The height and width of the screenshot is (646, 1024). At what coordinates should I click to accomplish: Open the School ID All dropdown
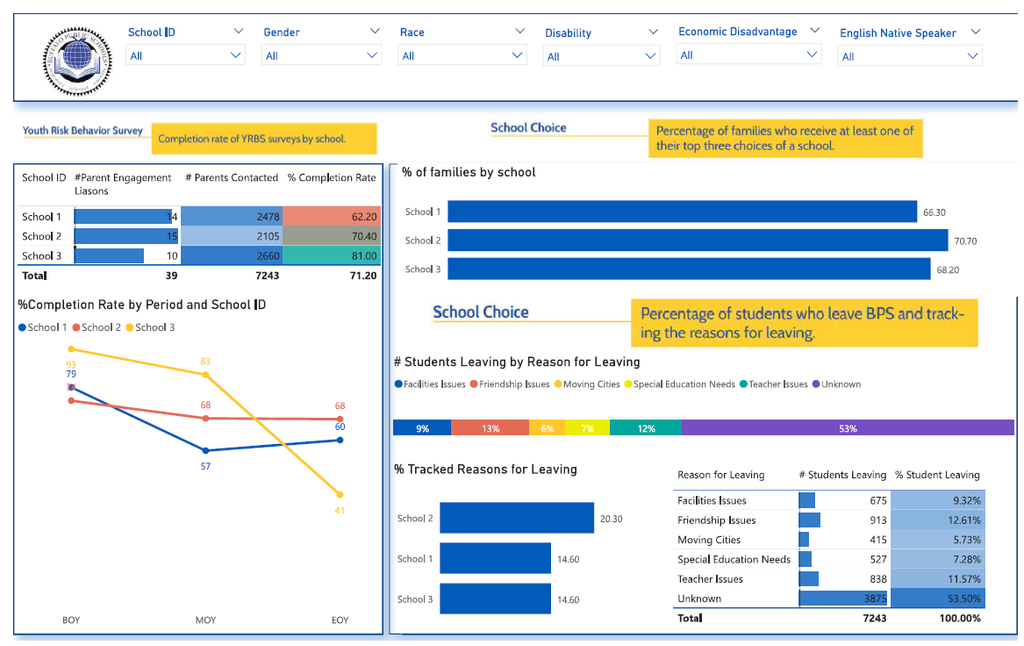185,56
